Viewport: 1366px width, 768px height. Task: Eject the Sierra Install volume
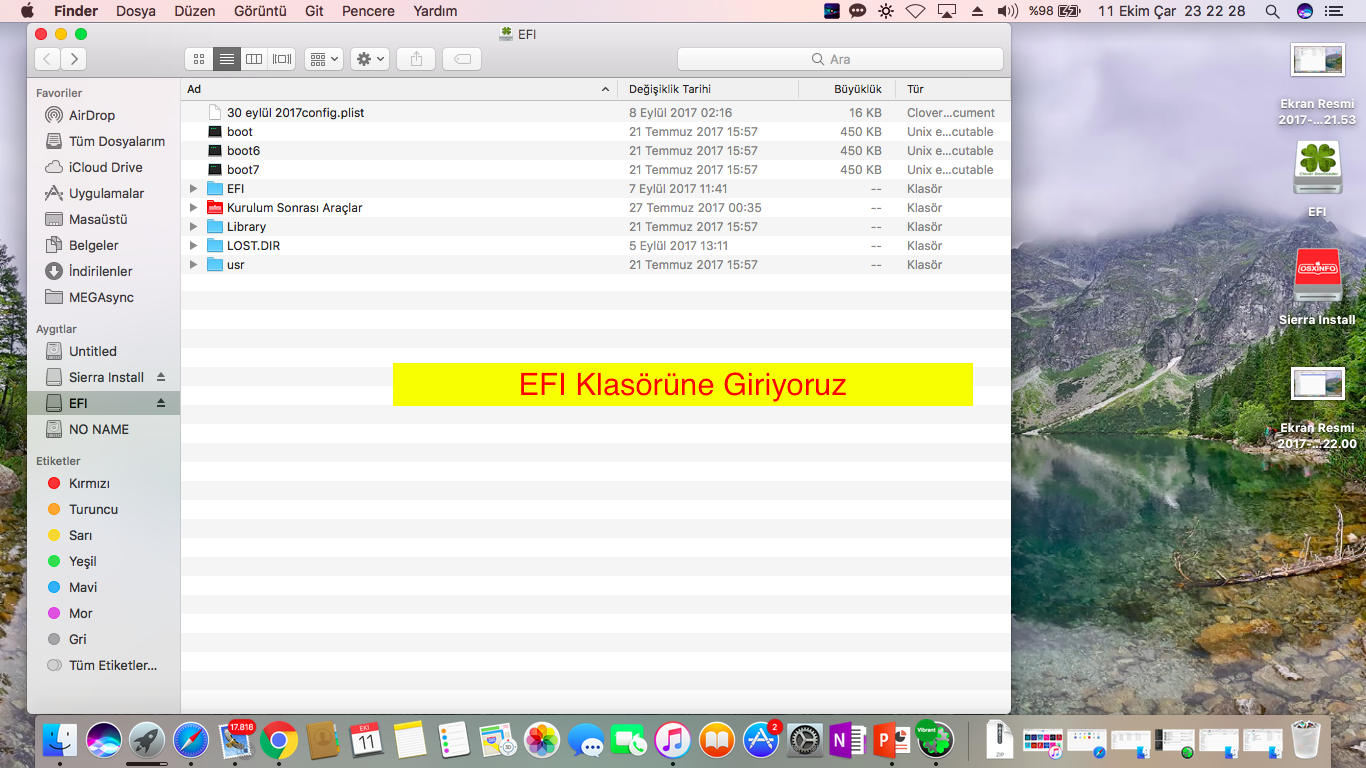tap(161, 377)
